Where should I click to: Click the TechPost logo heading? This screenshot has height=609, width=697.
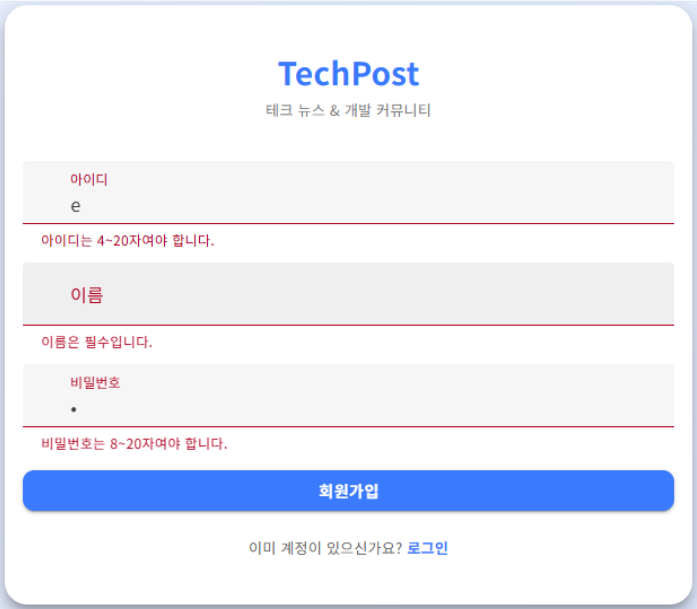tap(348, 73)
